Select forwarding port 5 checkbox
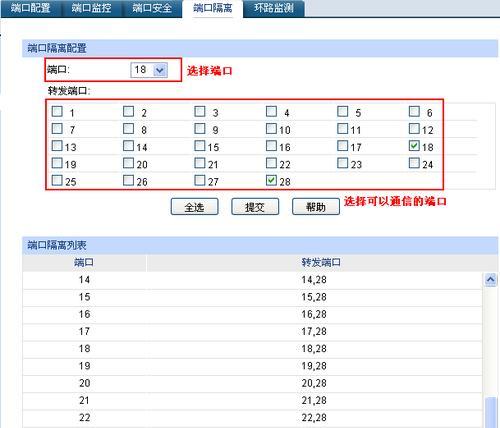This screenshot has height=428, width=500. pyautogui.click(x=343, y=111)
